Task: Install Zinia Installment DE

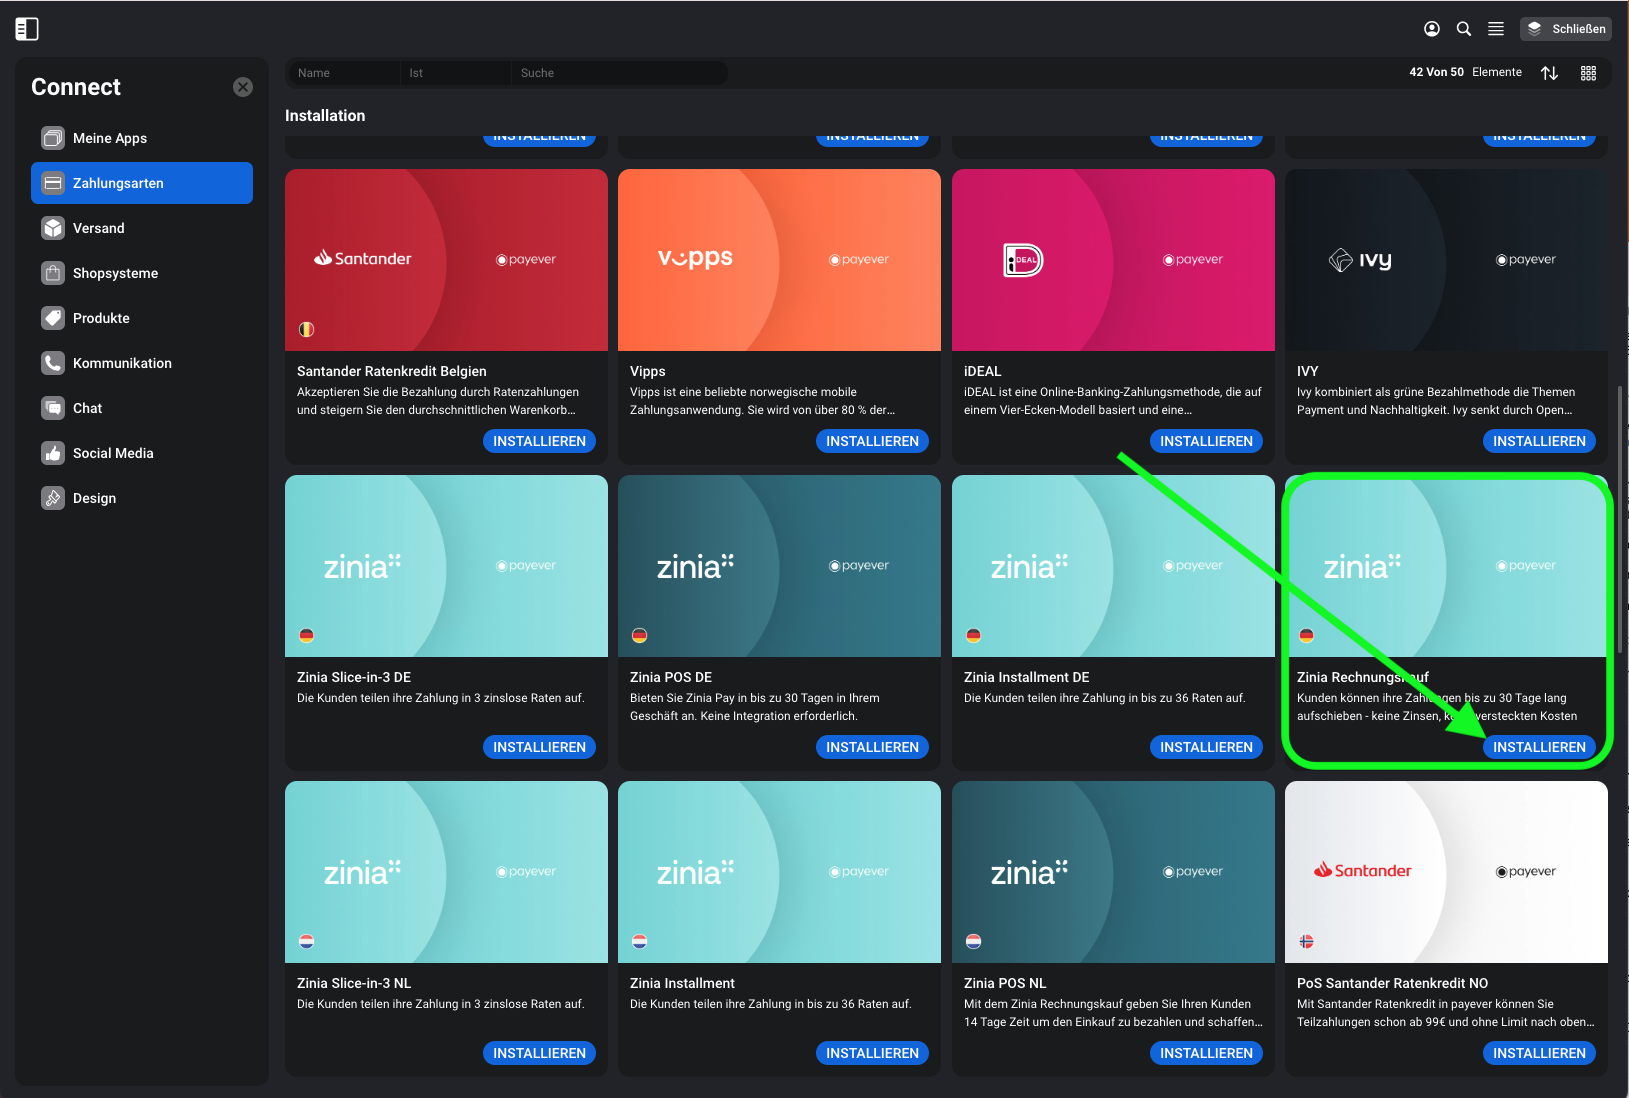Action: 1206,747
